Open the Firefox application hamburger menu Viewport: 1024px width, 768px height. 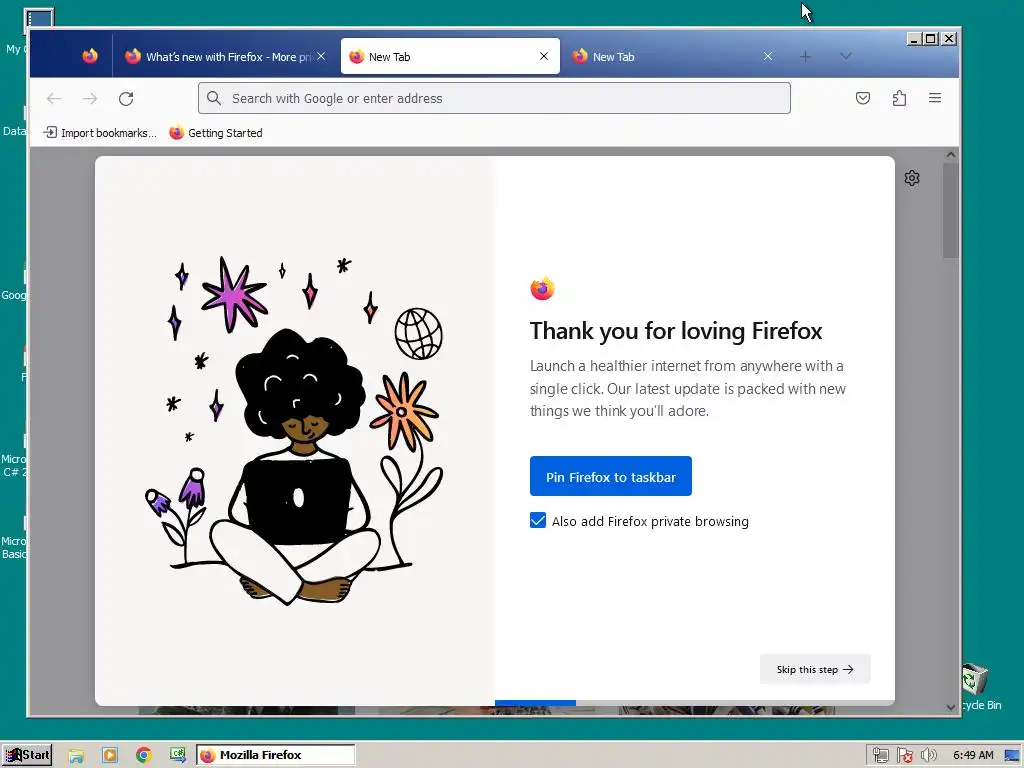(935, 98)
